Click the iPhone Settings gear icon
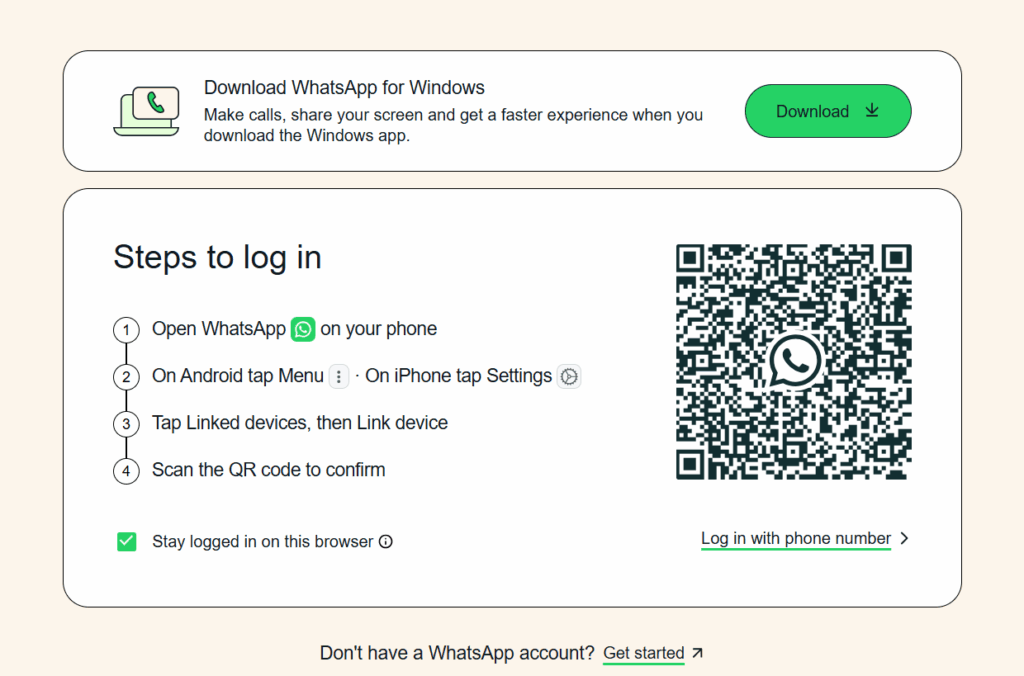The height and width of the screenshot is (676, 1024). click(x=569, y=376)
